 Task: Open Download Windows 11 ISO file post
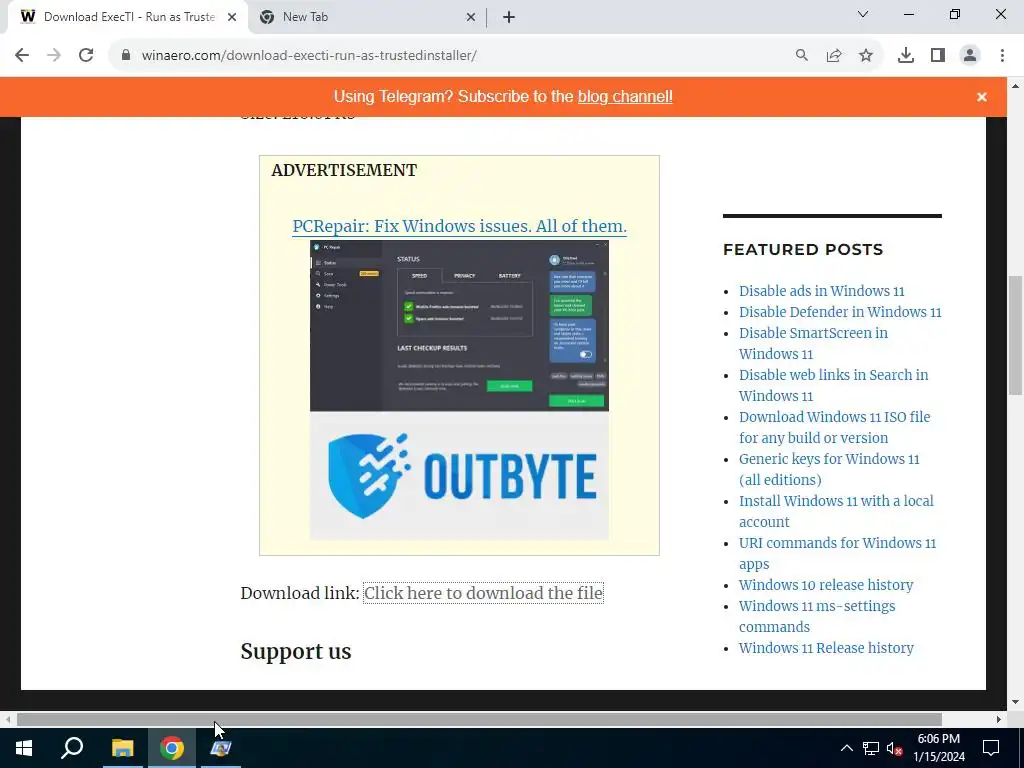[x=835, y=427]
